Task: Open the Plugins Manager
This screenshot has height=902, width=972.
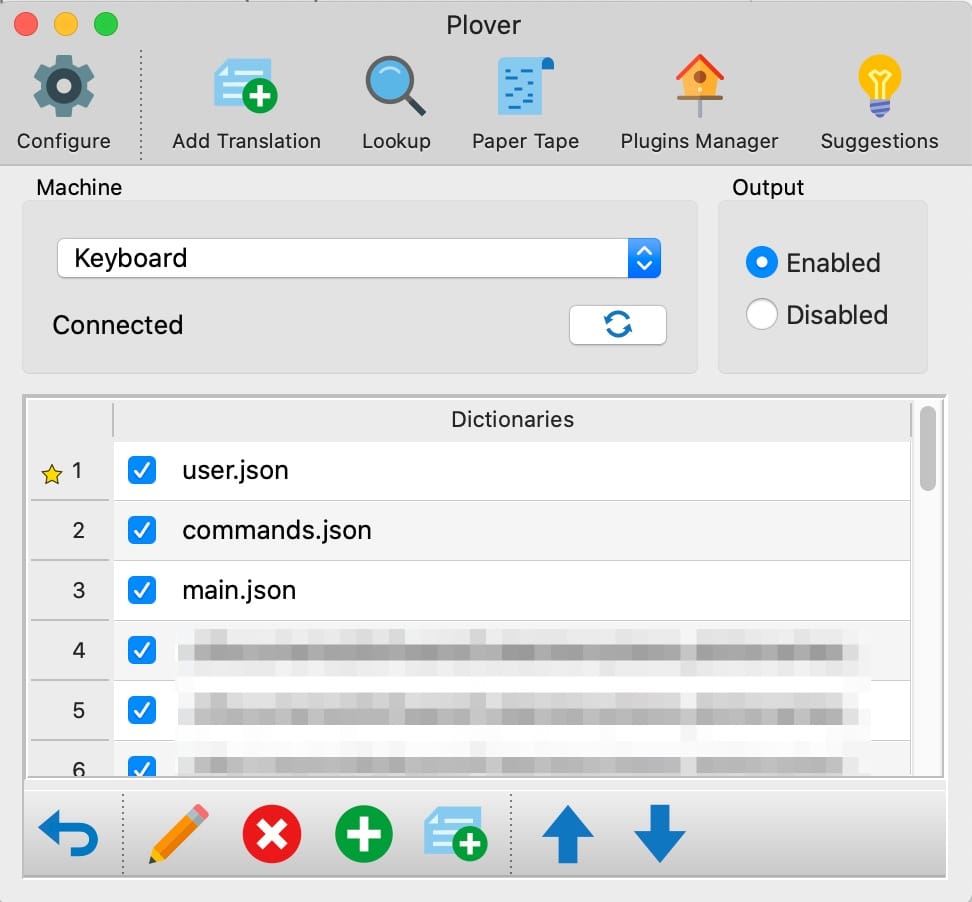Action: point(699,87)
